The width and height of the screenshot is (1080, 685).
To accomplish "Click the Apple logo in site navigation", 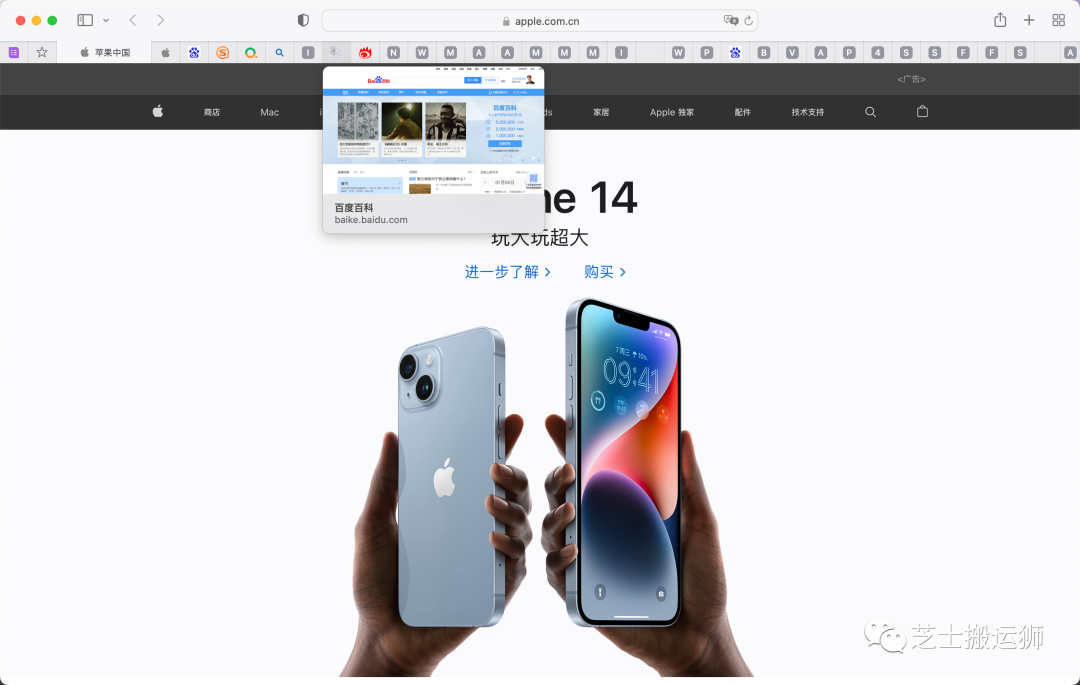I will [158, 112].
